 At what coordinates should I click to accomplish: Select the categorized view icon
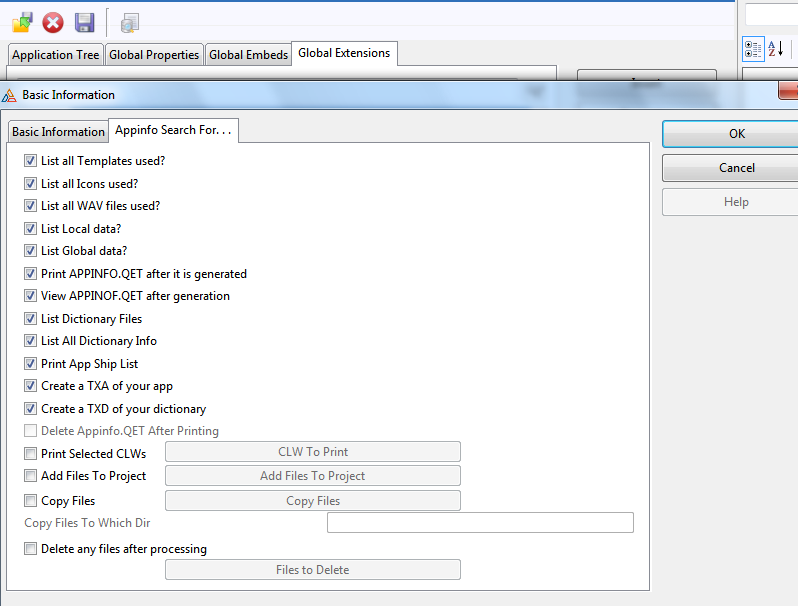(753, 49)
